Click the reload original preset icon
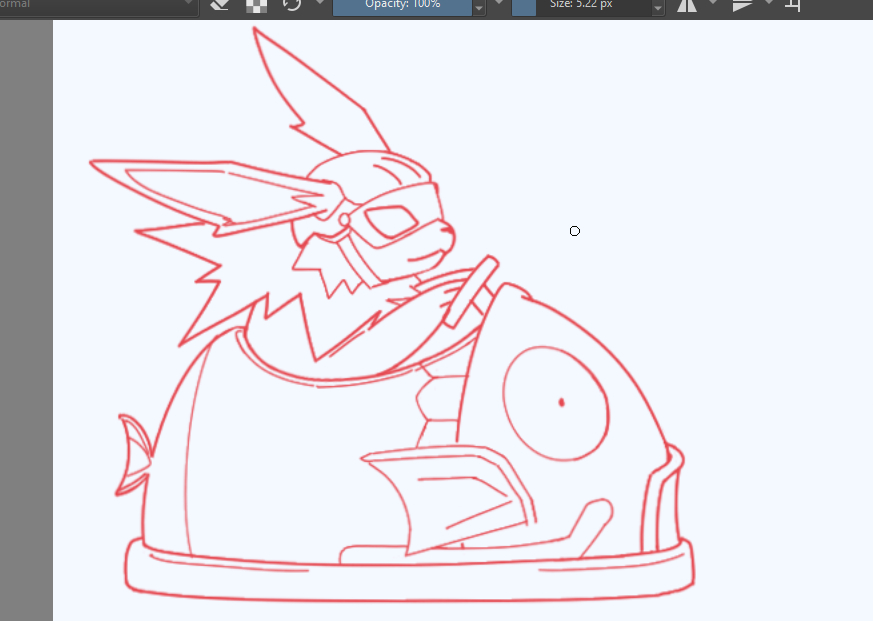The width and height of the screenshot is (873, 621). [x=292, y=5]
